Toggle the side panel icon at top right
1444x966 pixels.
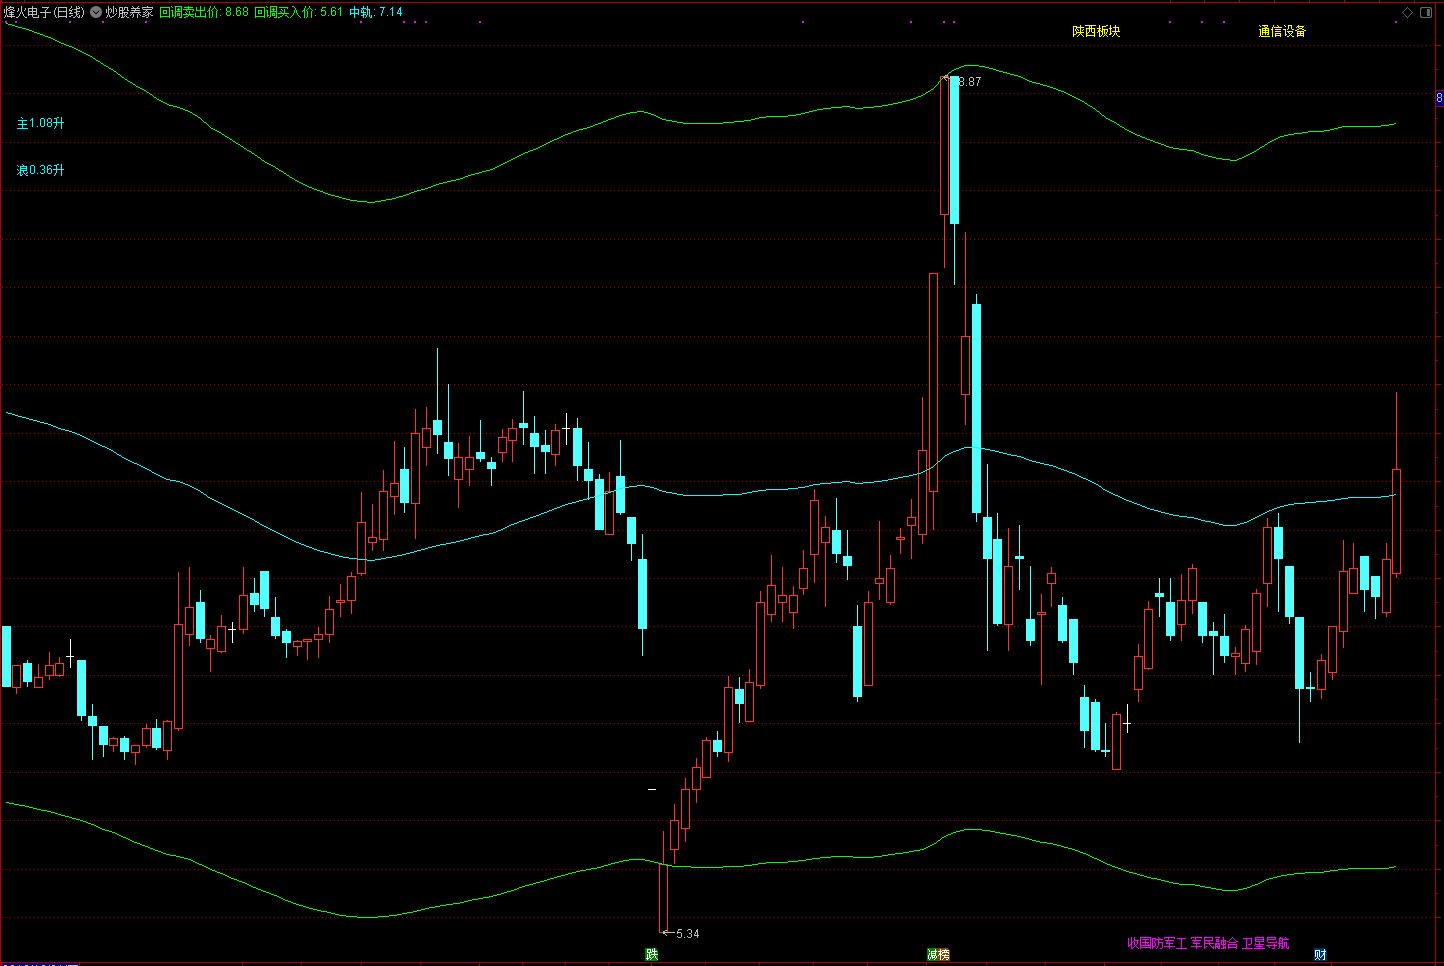pyautogui.click(x=1426, y=12)
